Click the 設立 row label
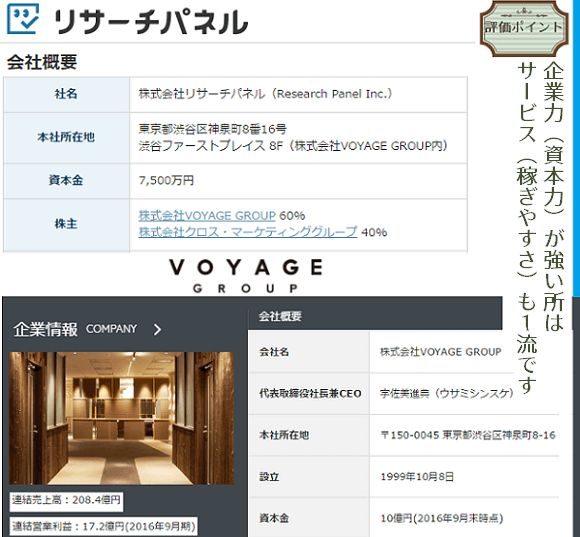580x537 pixels. tap(269, 477)
